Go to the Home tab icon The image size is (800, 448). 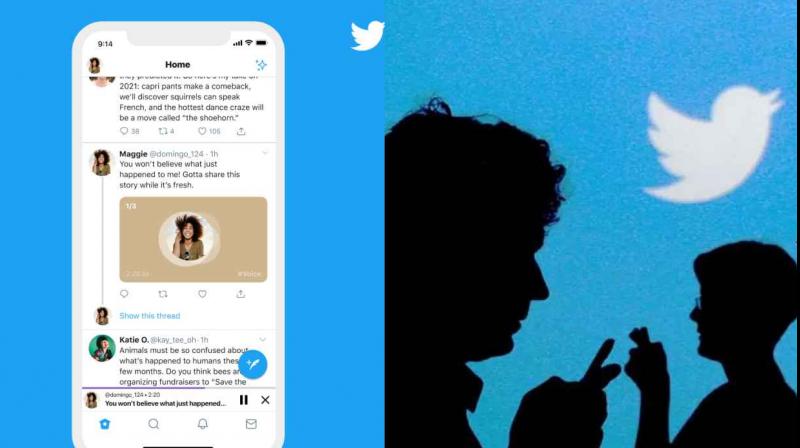tap(105, 424)
